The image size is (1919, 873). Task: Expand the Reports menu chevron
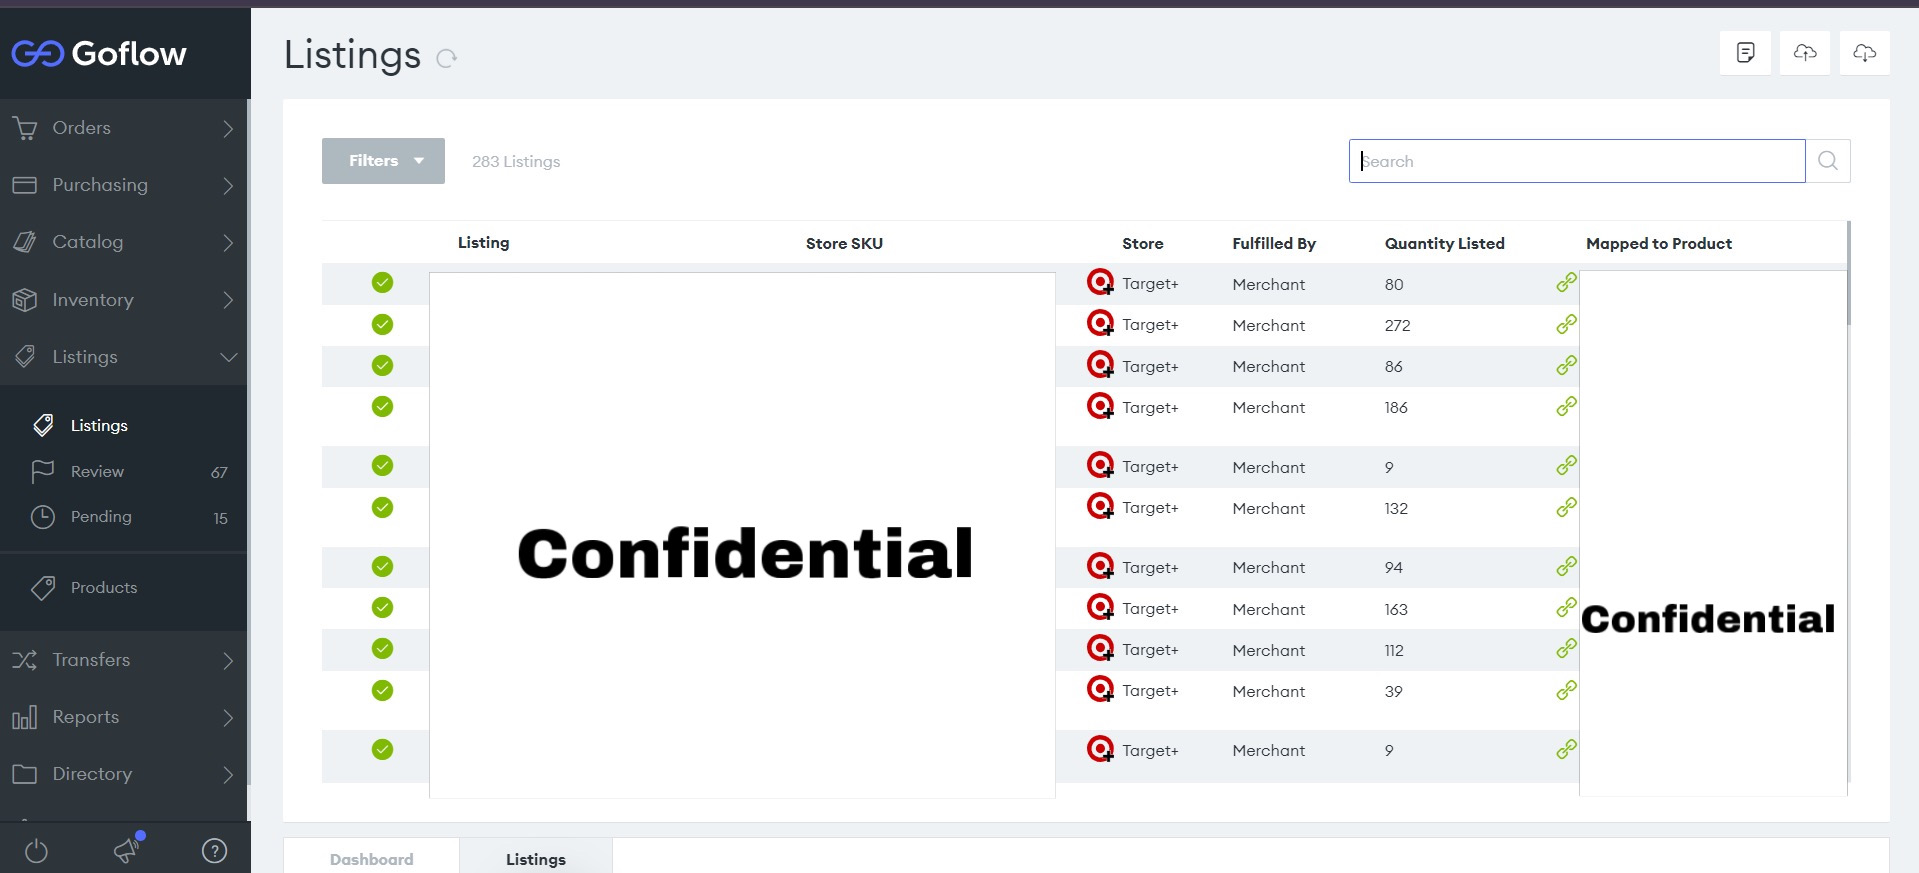click(228, 717)
